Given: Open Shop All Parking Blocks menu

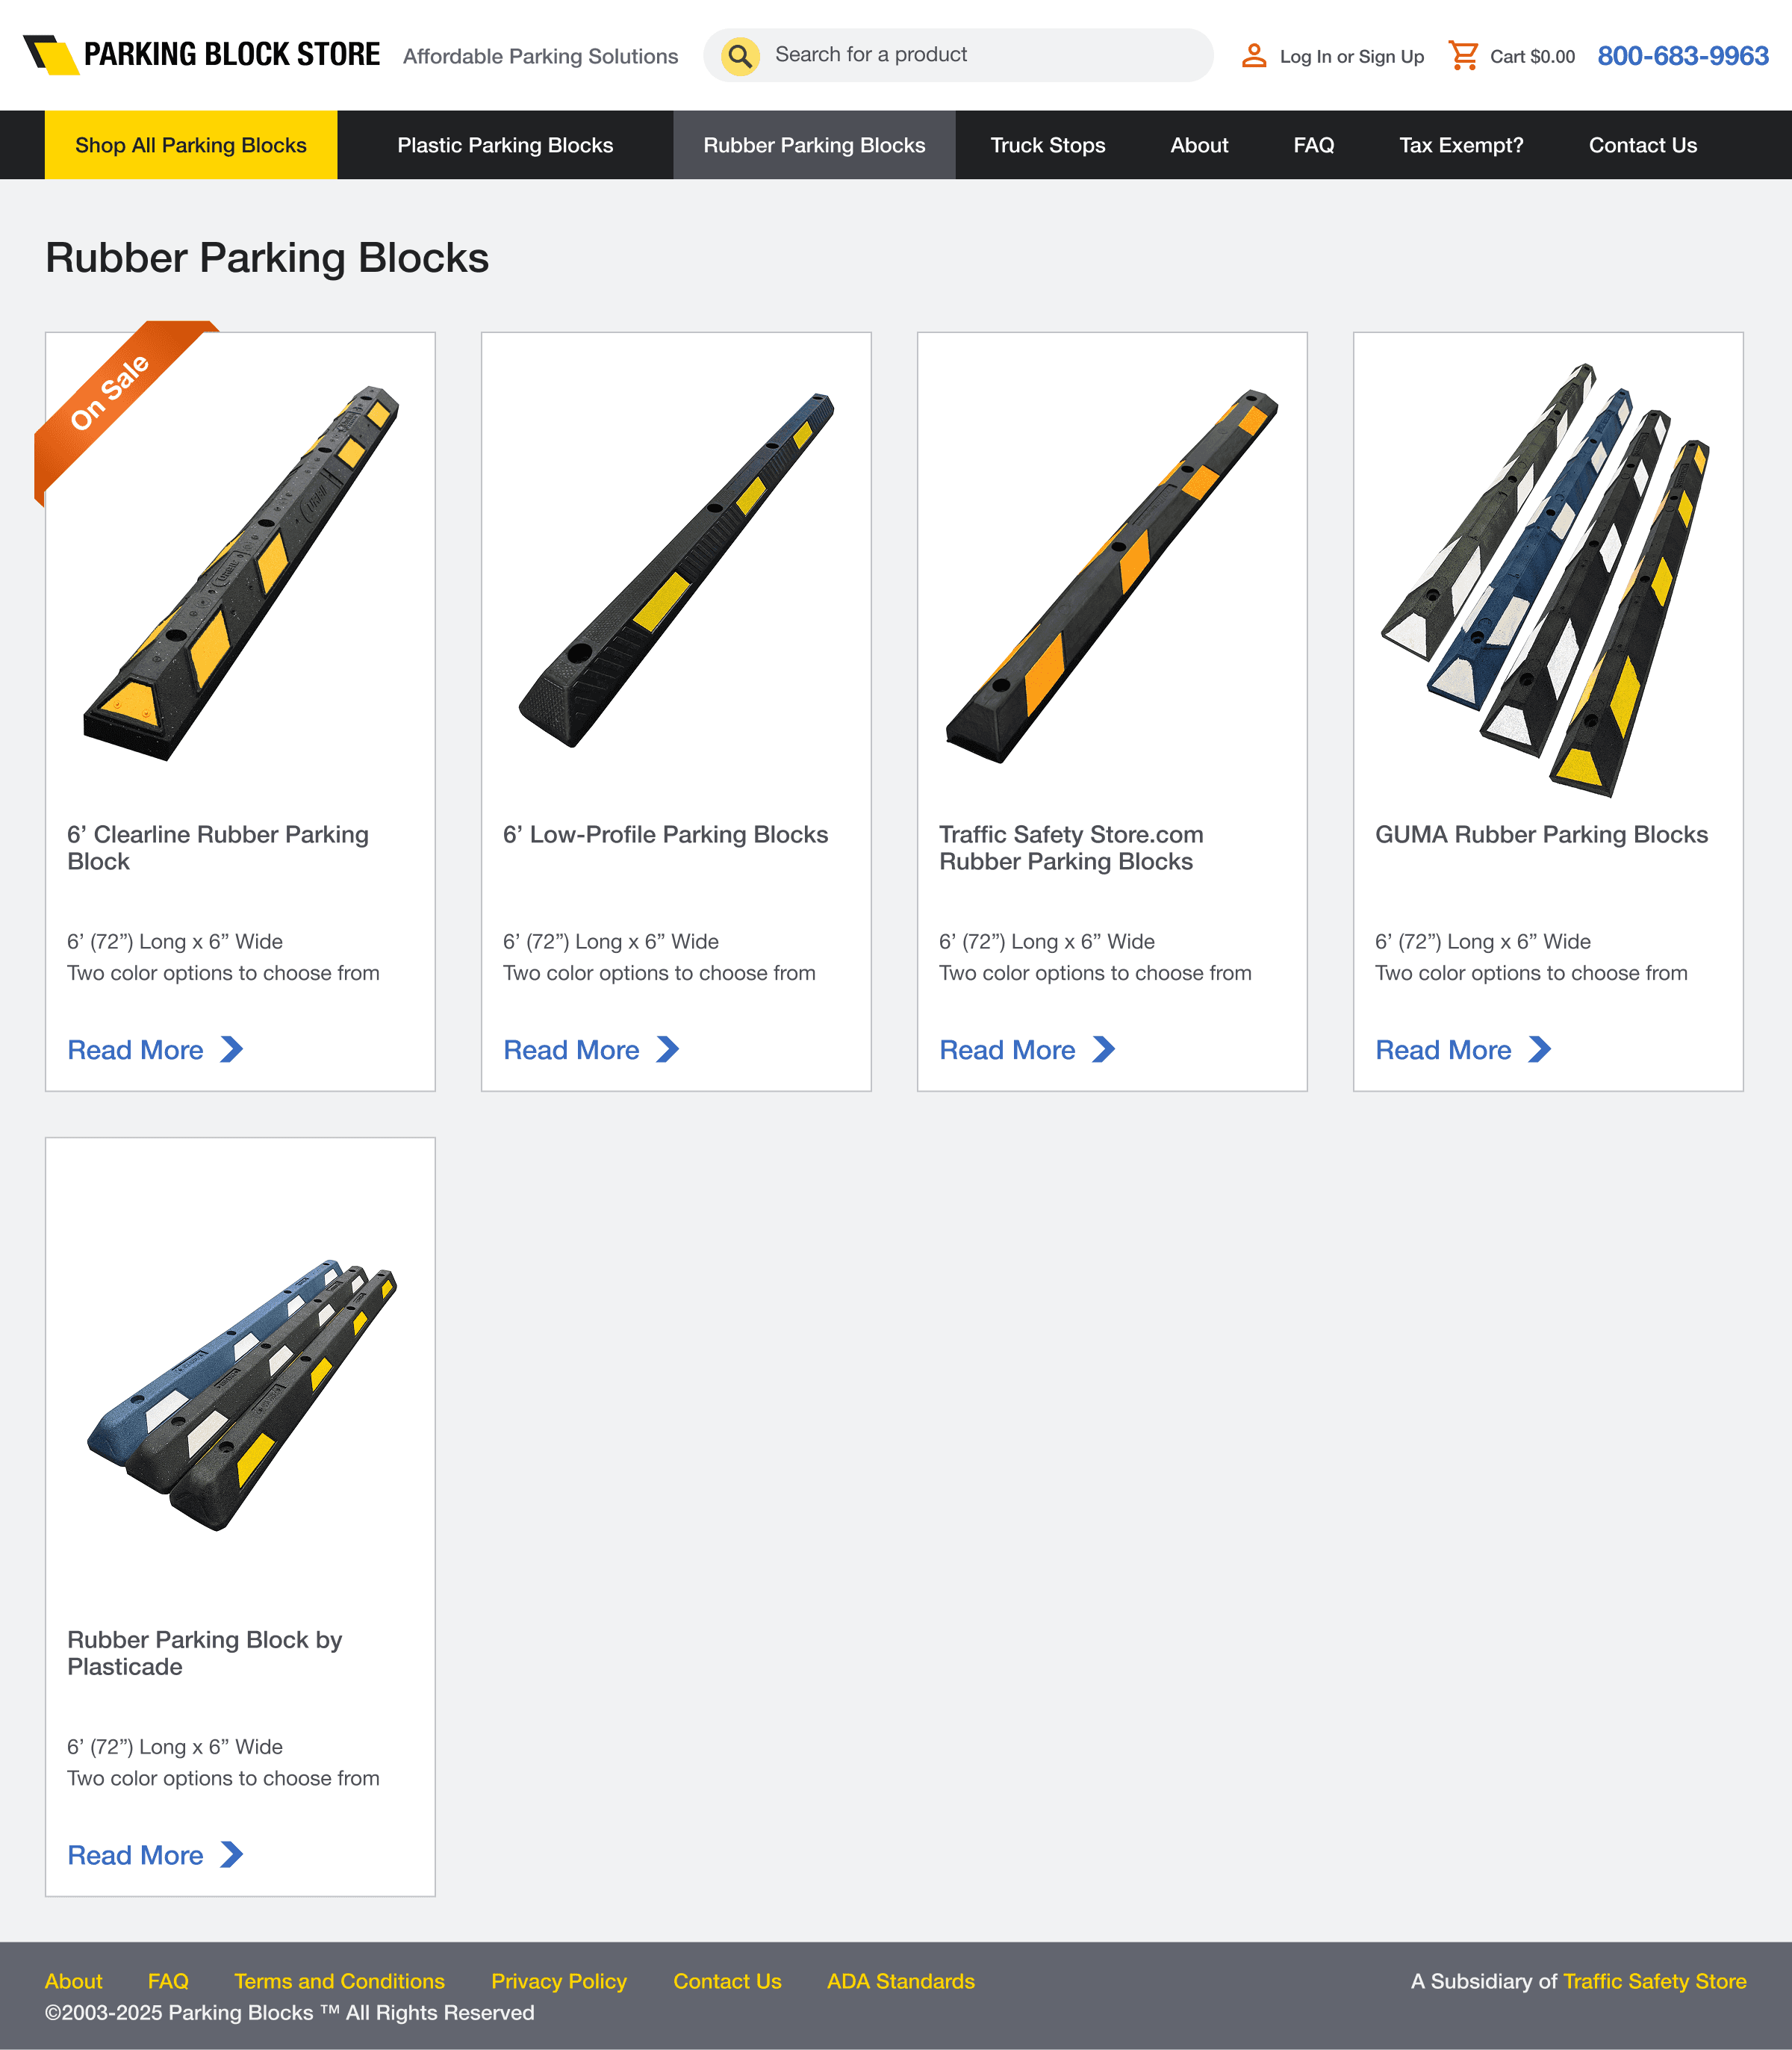Looking at the screenshot, I should [x=191, y=145].
